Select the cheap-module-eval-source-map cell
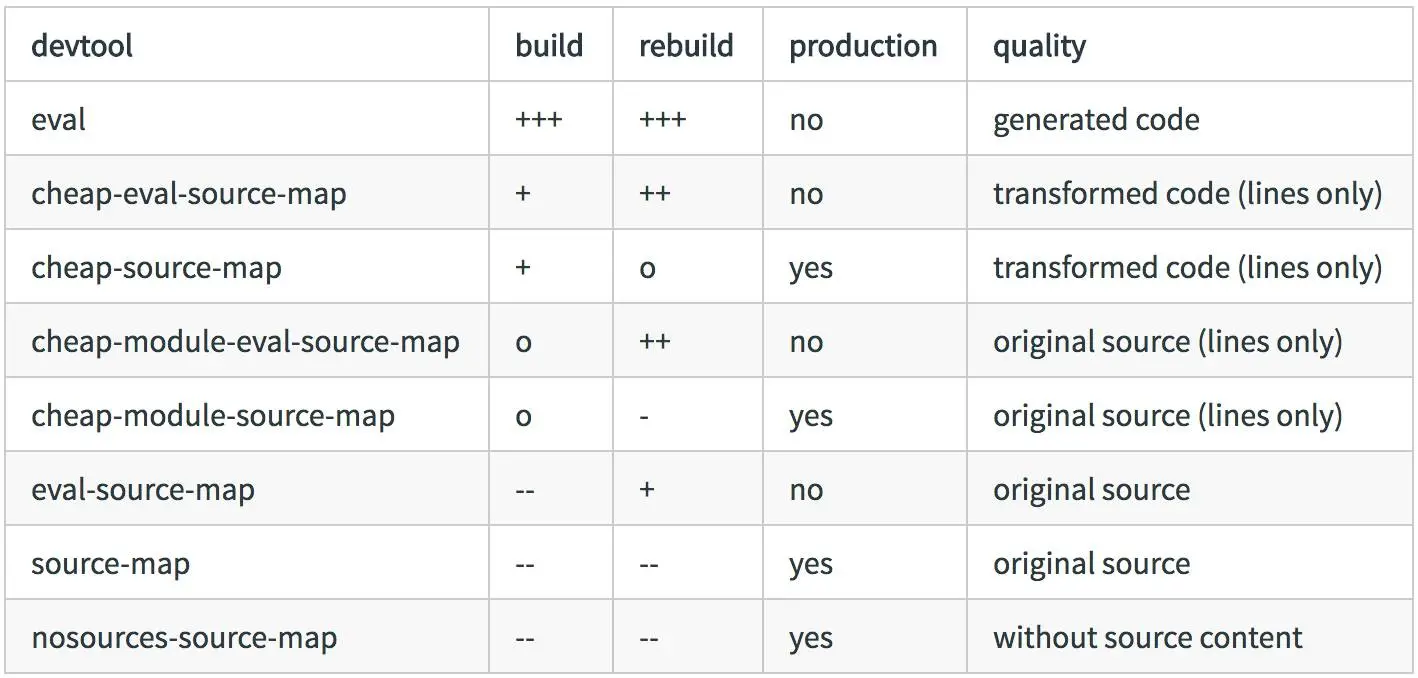 [x=245, y=342]
